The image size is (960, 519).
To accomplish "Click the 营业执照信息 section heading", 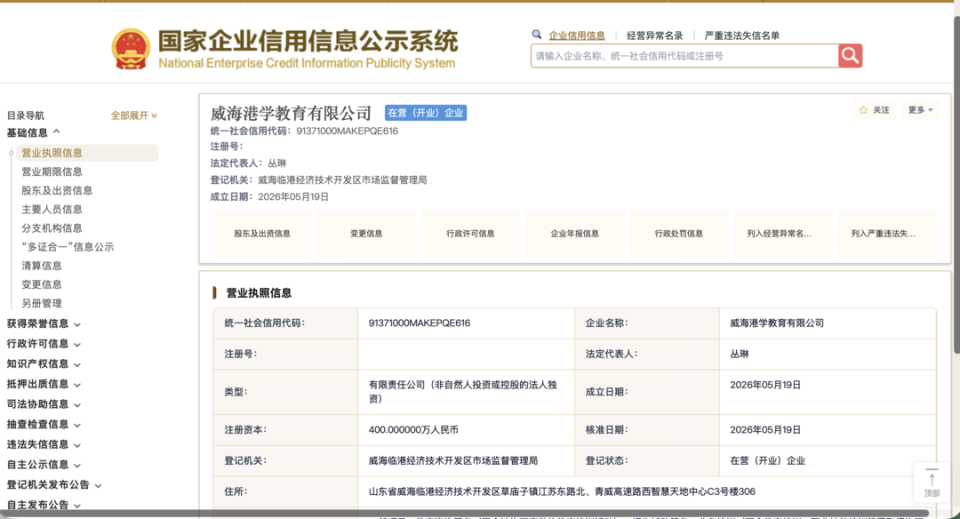I will pos(258,293).
